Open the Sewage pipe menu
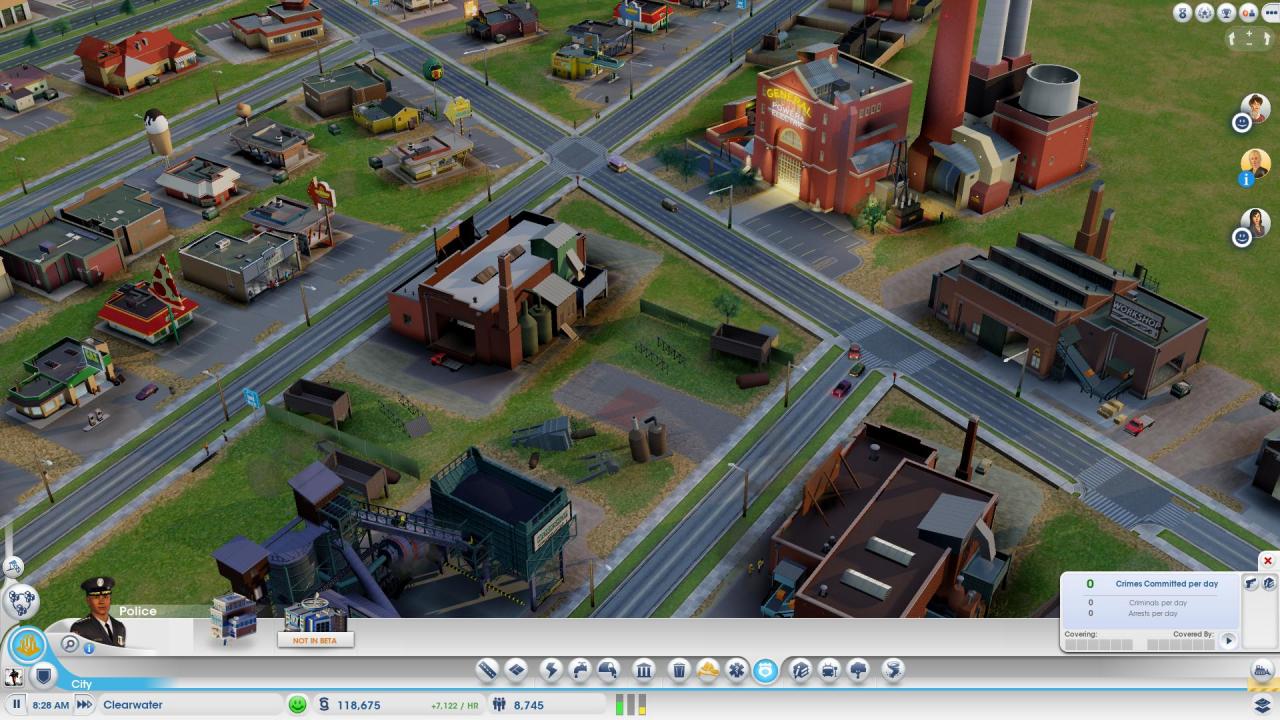 607,670
